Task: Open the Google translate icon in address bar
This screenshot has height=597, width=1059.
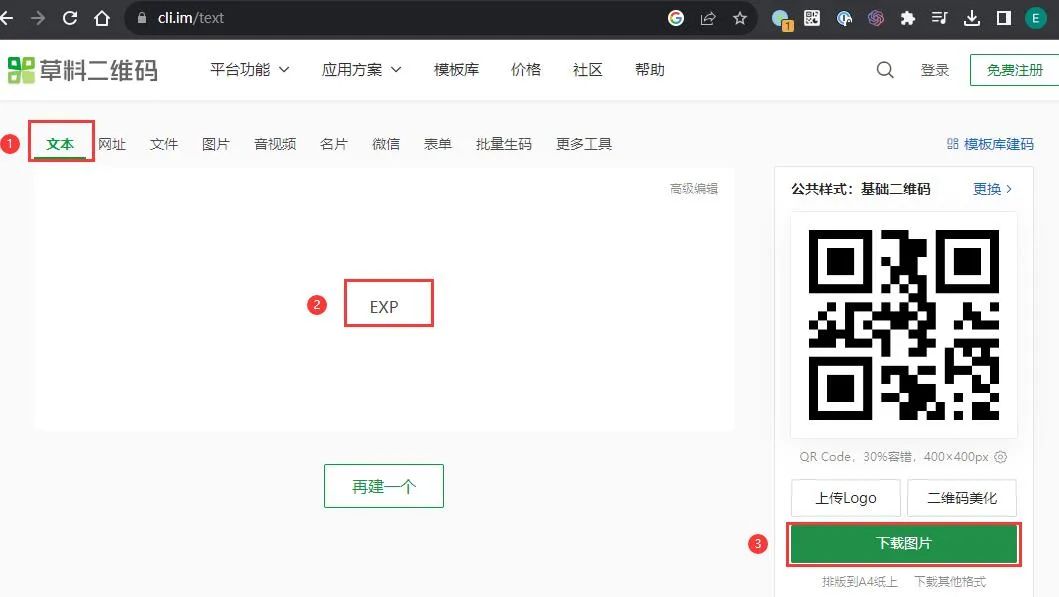Action: (675, 18)
